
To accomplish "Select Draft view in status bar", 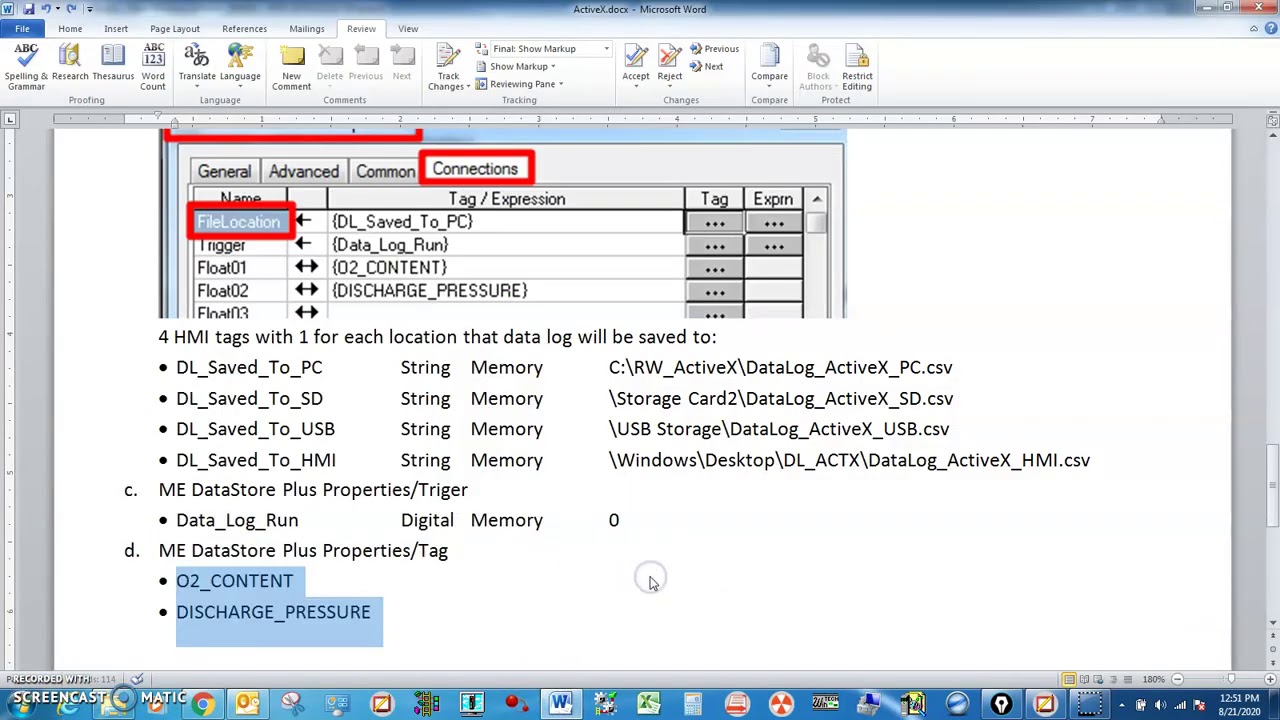I will (x=1129, y=680).
